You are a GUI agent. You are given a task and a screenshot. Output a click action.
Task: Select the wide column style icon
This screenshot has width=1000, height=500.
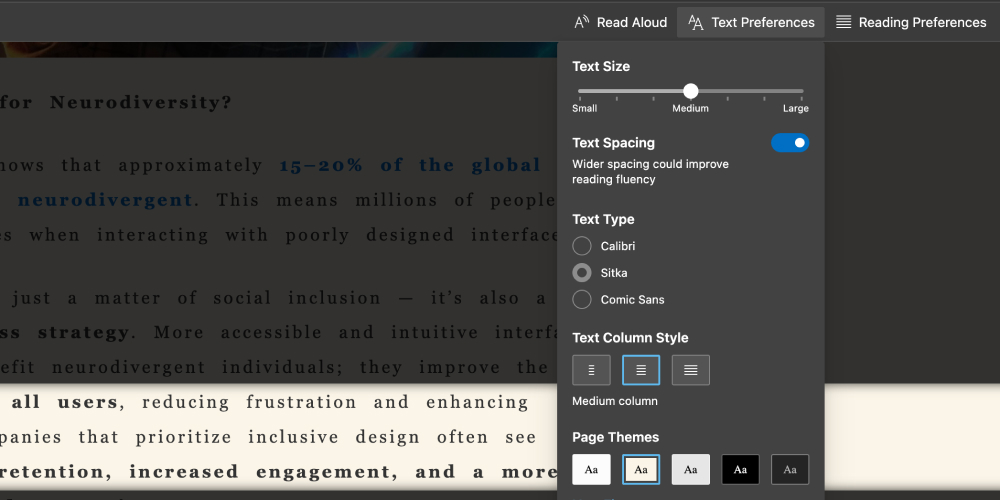coord(691,370)
